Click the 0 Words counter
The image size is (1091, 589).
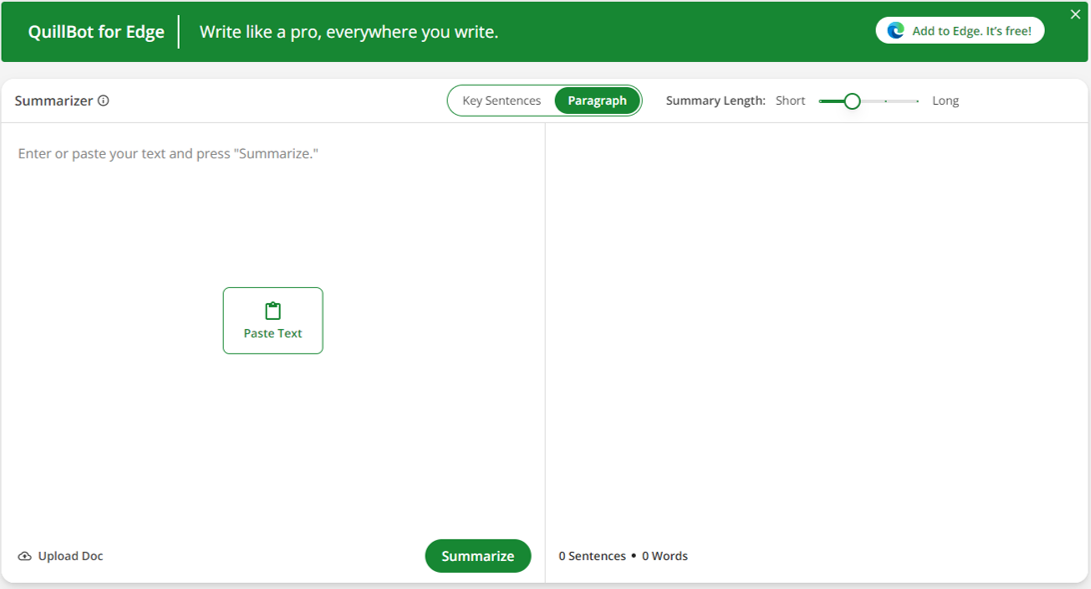664,556
